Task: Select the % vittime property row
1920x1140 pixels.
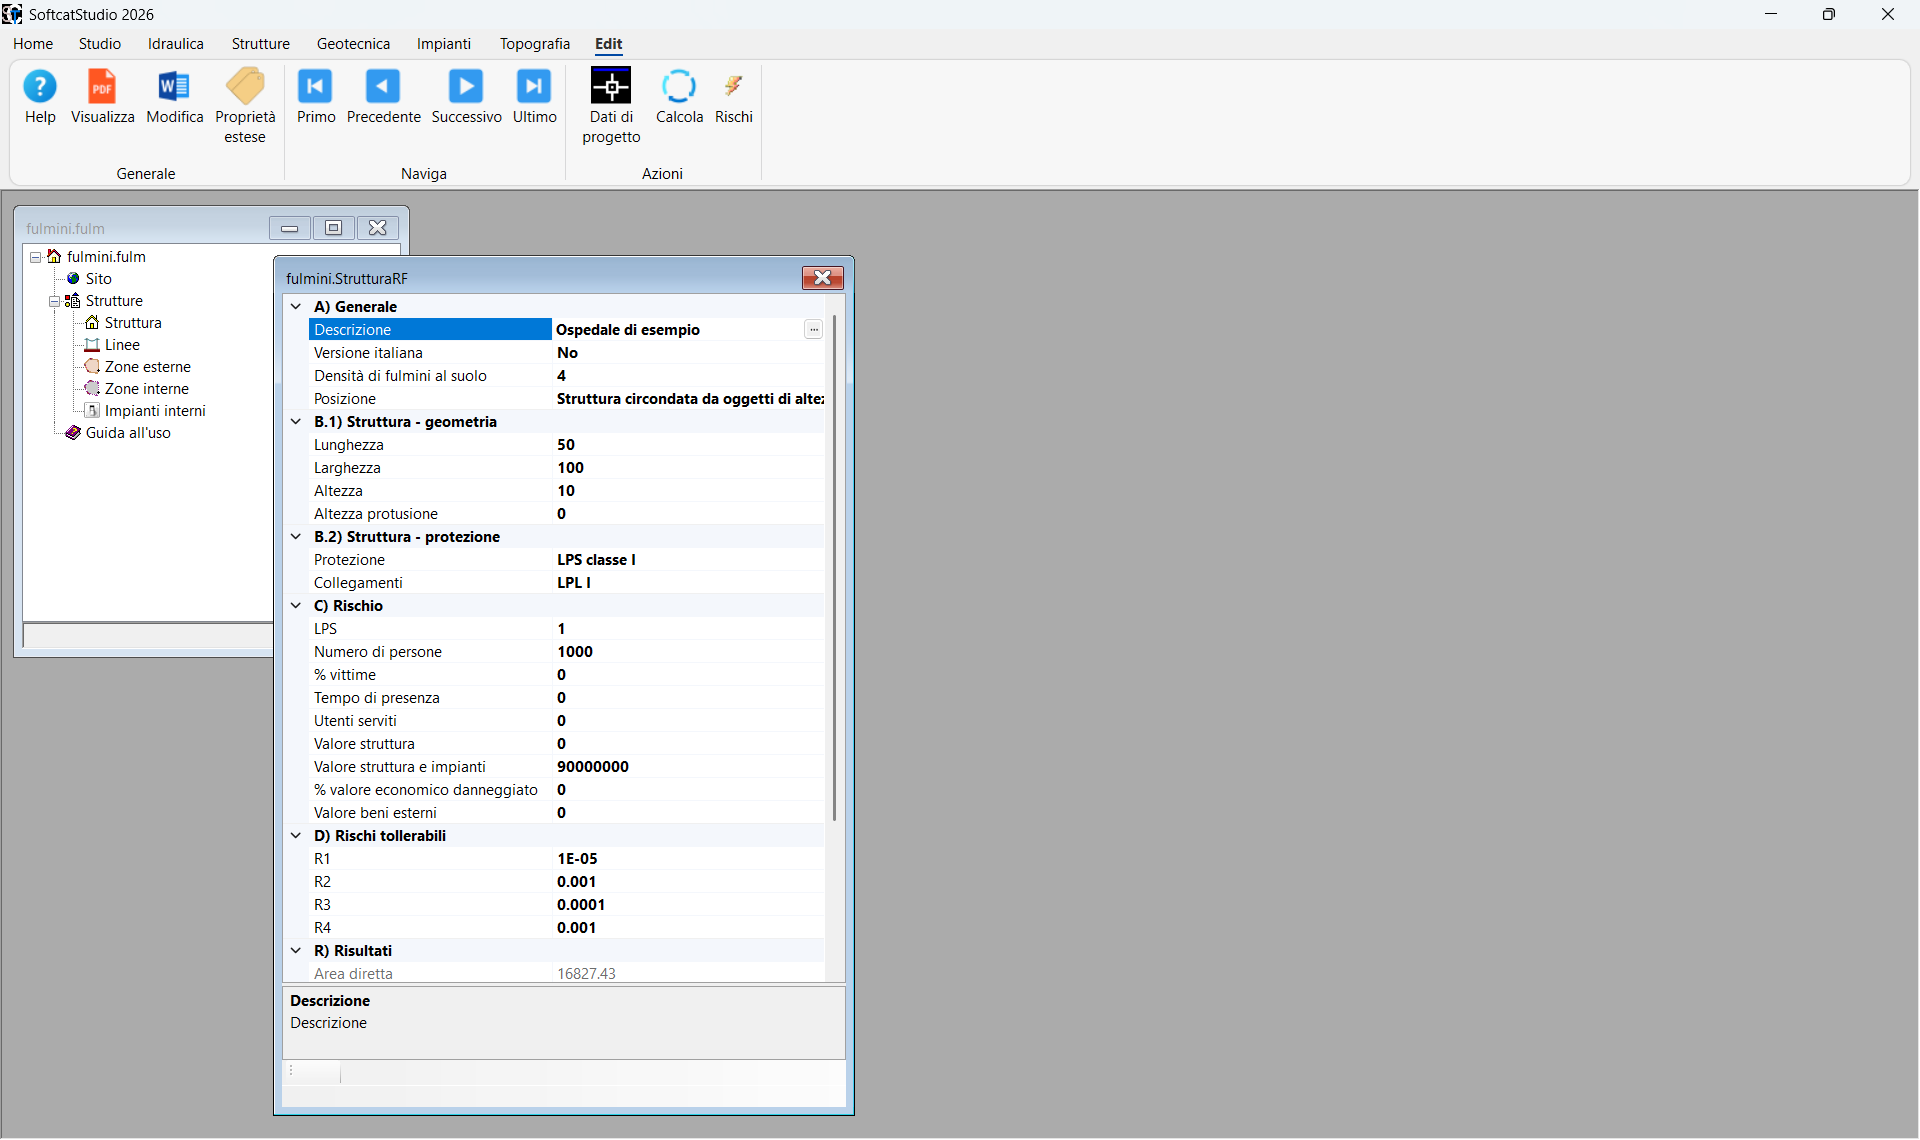Action: (567, 675)
